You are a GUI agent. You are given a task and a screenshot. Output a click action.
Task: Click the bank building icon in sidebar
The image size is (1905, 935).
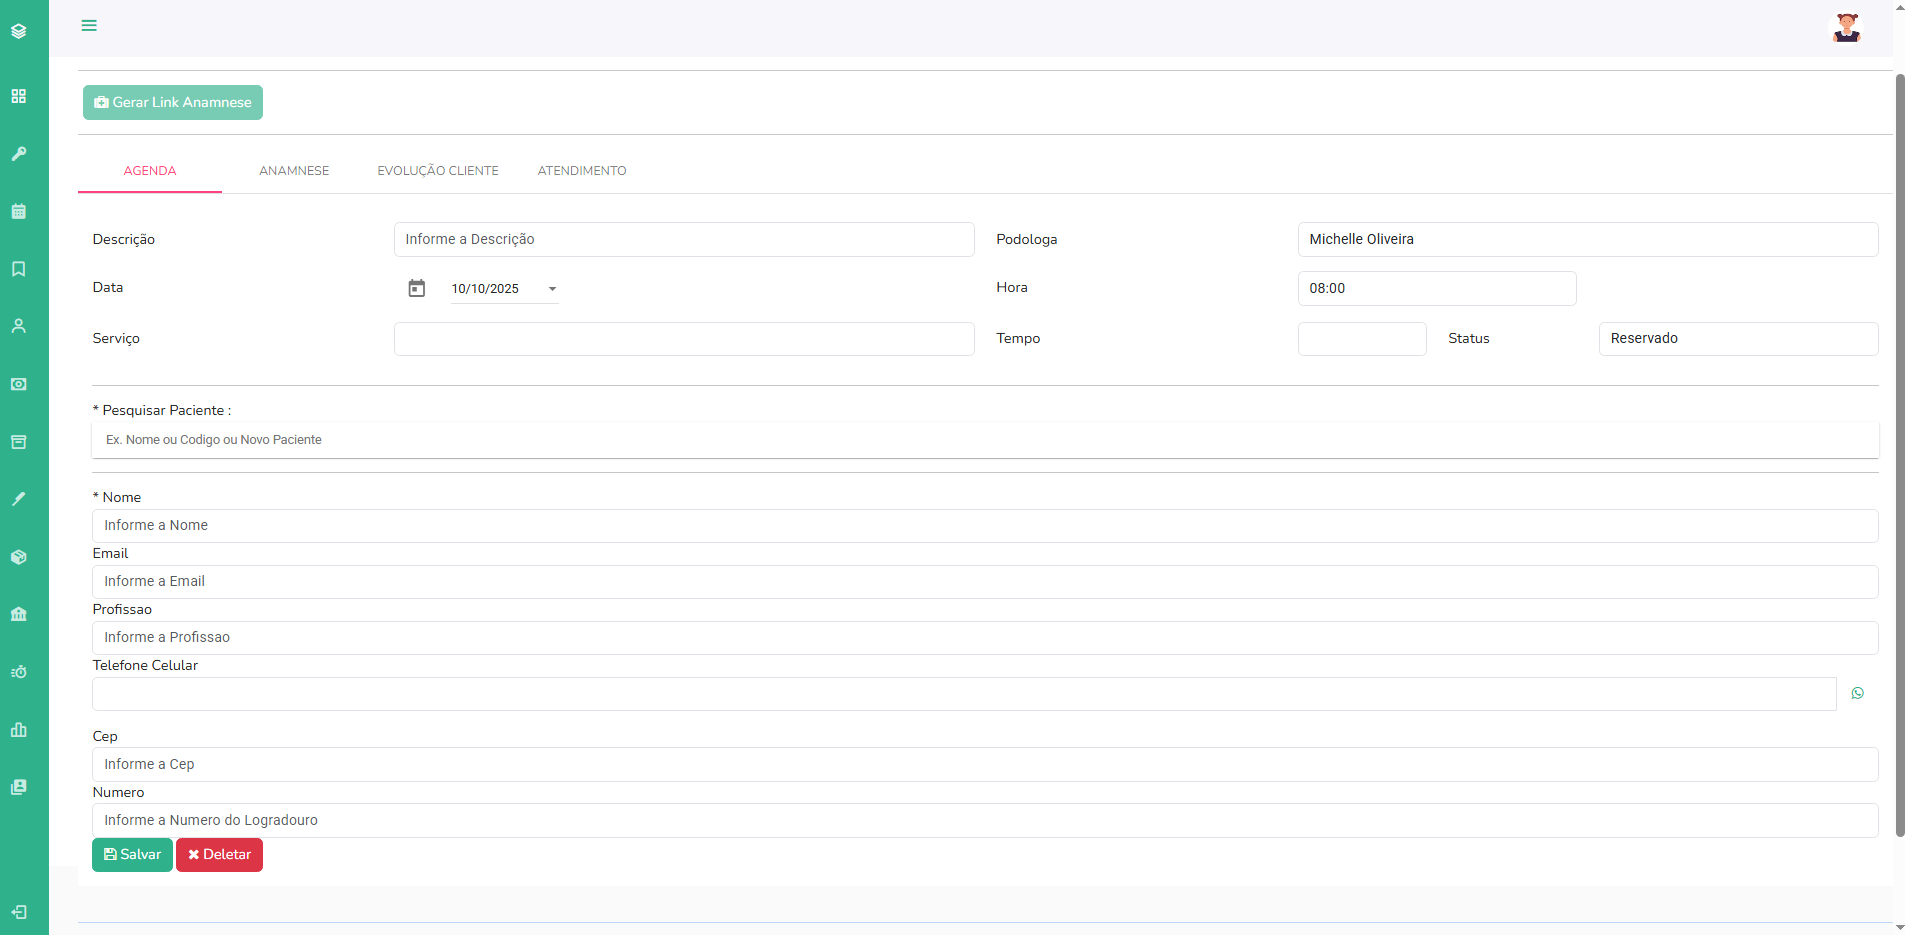[x=19, y=614]
